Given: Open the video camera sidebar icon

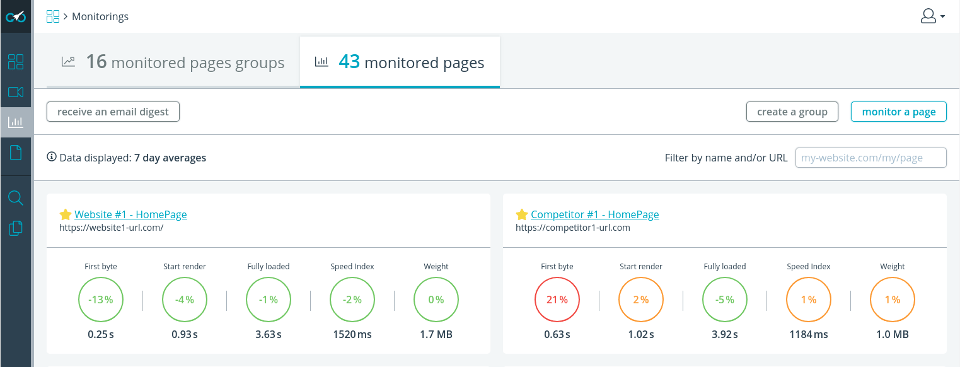Looking at the screenshot, I should coord(15,92).
